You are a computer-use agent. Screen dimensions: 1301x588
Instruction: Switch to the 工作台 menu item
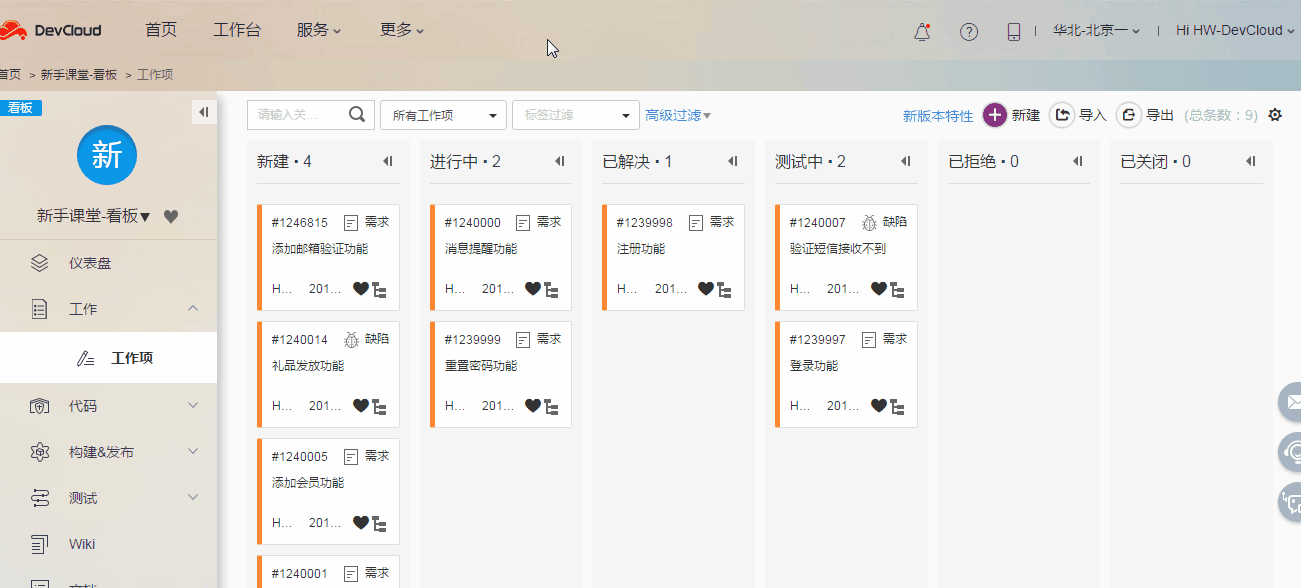click(237, 29)
